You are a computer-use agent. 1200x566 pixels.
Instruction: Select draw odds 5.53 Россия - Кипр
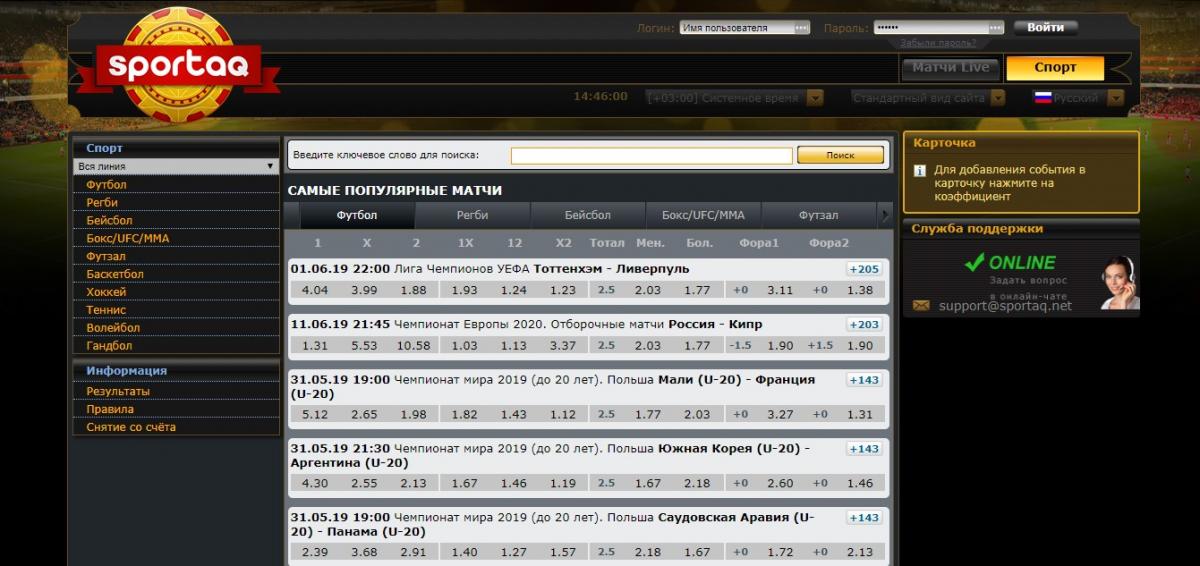(x=365, y=346)
